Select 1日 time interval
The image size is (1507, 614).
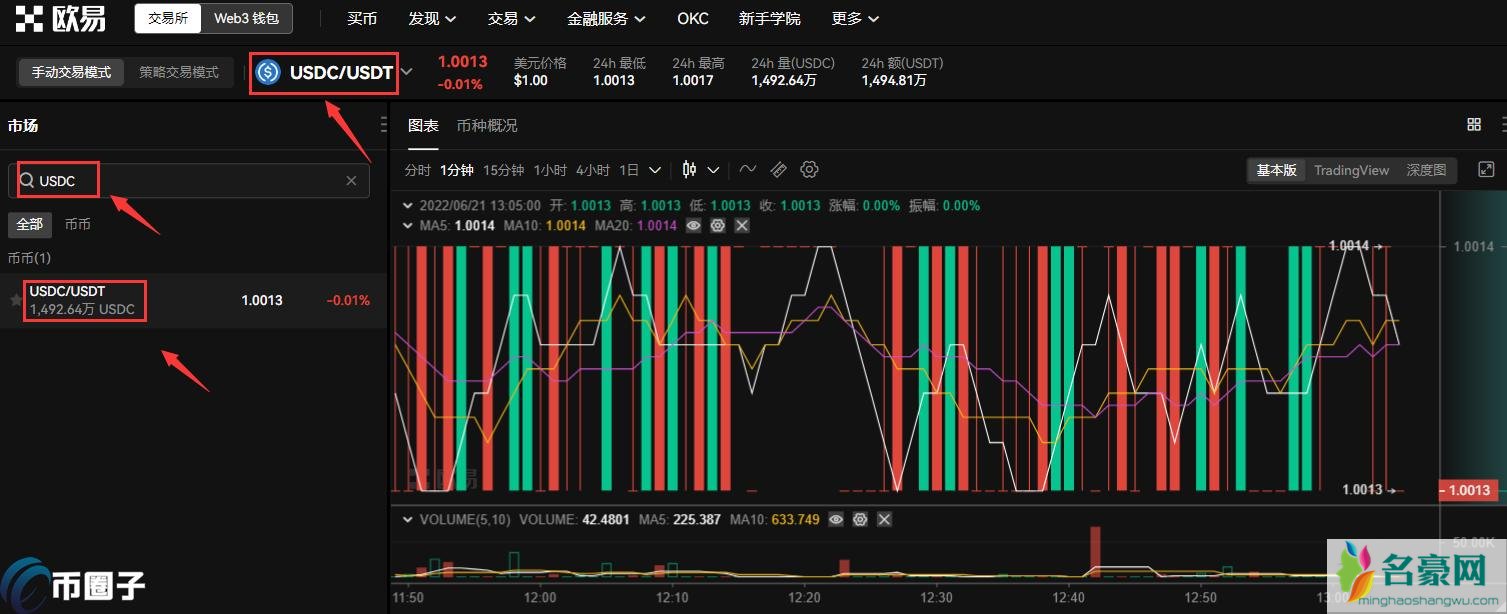pos(629,170)
